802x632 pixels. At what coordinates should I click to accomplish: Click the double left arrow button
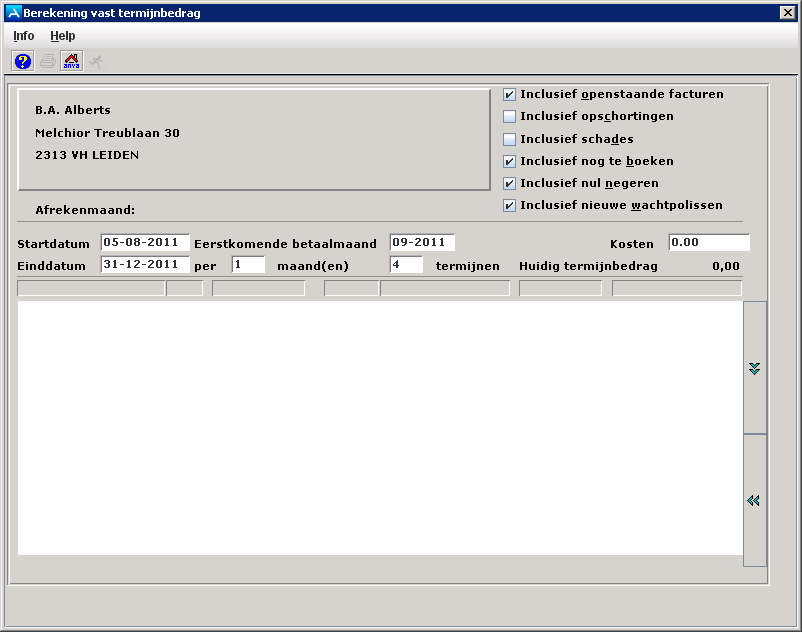coord(755,500)
